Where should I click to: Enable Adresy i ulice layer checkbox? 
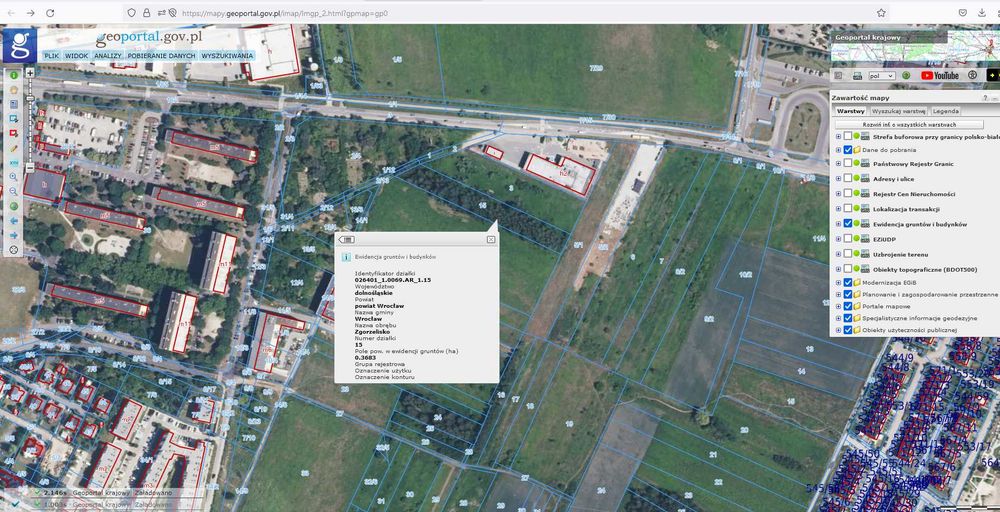[x=848, y=179]
